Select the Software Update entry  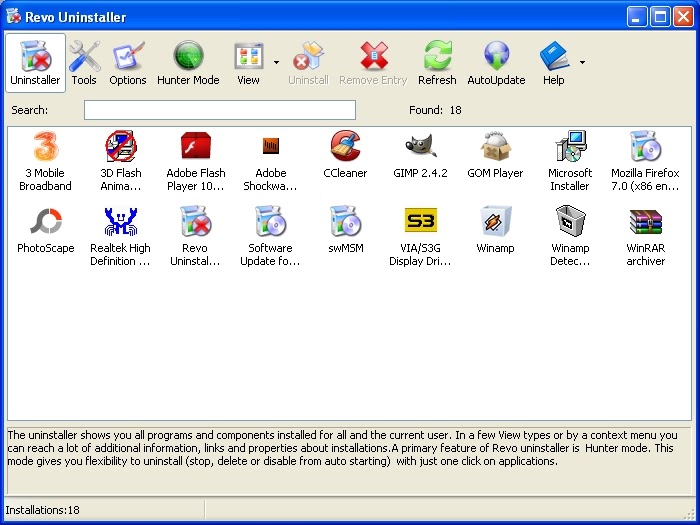tap(270, 236)
